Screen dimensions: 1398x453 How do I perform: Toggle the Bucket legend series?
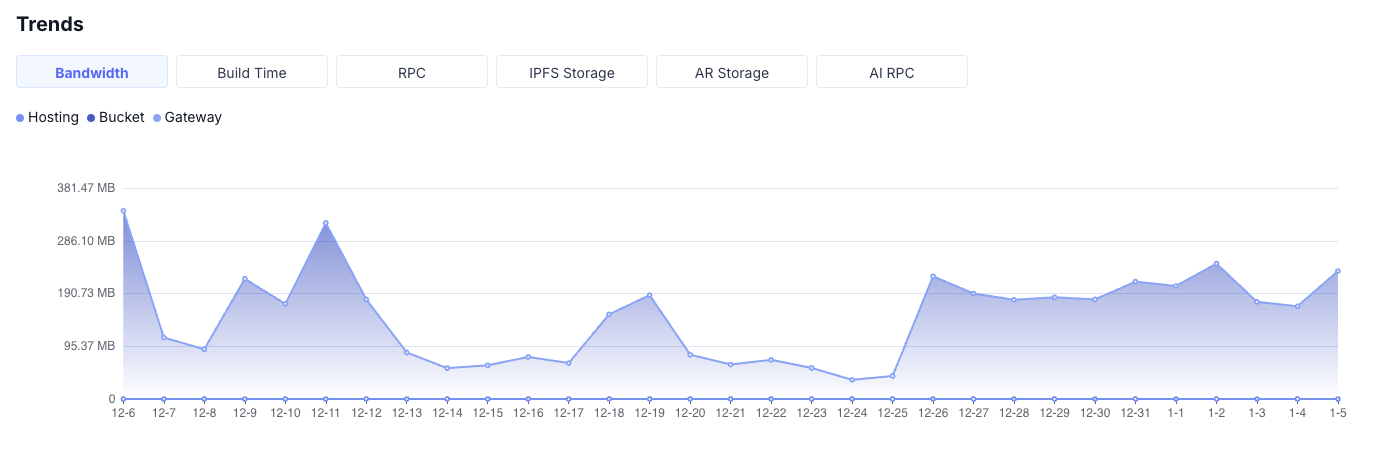point(121,117)
